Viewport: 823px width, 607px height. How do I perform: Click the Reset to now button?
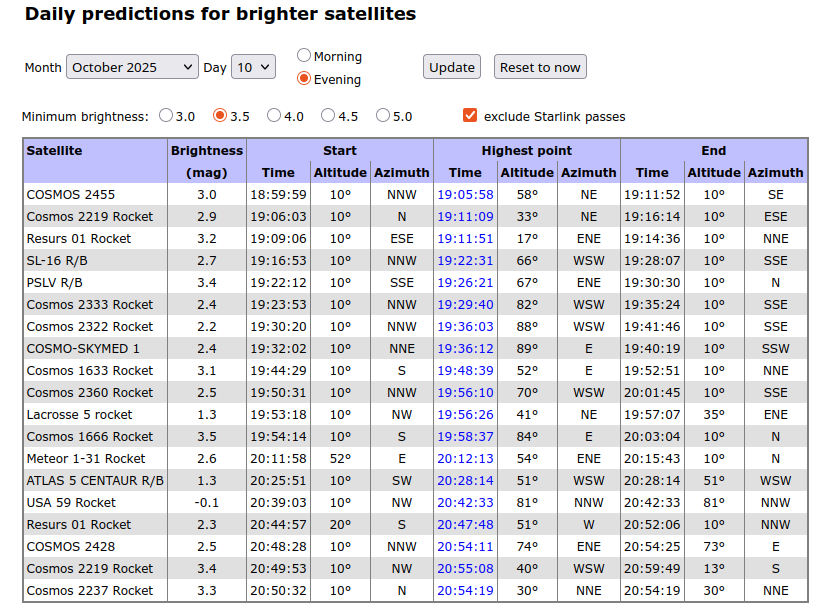tap(540, 67)
